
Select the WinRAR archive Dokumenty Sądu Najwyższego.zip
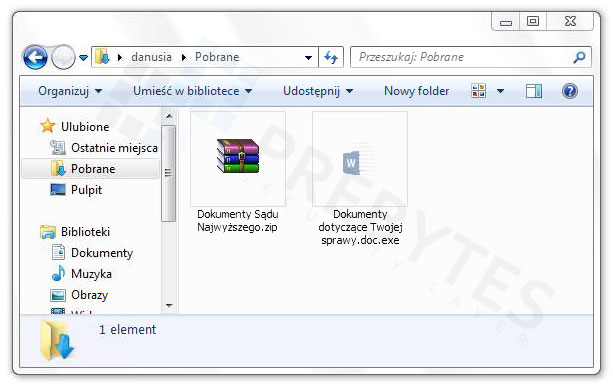click(238, 172)
